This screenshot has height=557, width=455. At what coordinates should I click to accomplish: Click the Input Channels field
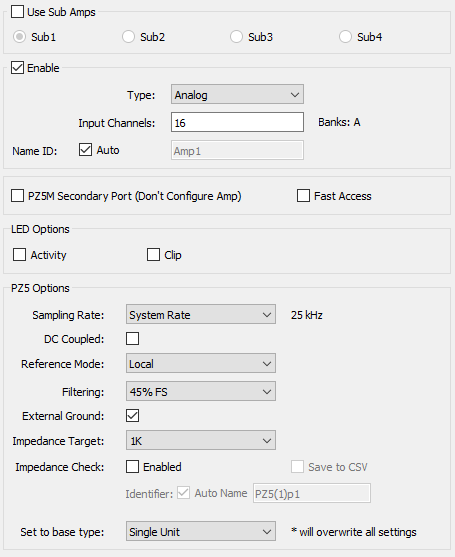pyautogui.click(x=237, y=123)
